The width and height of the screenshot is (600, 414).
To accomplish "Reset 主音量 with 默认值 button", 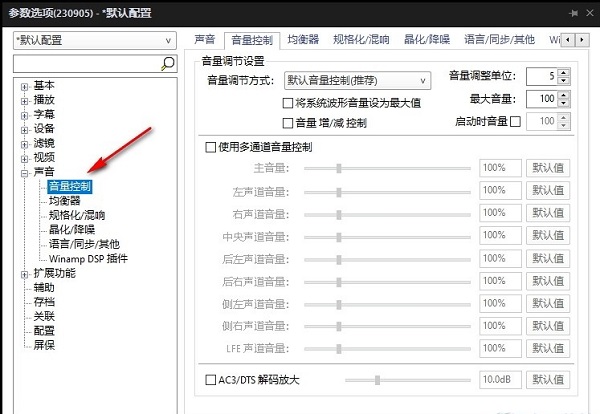I will pyautogui.click(x=548, y=168).
